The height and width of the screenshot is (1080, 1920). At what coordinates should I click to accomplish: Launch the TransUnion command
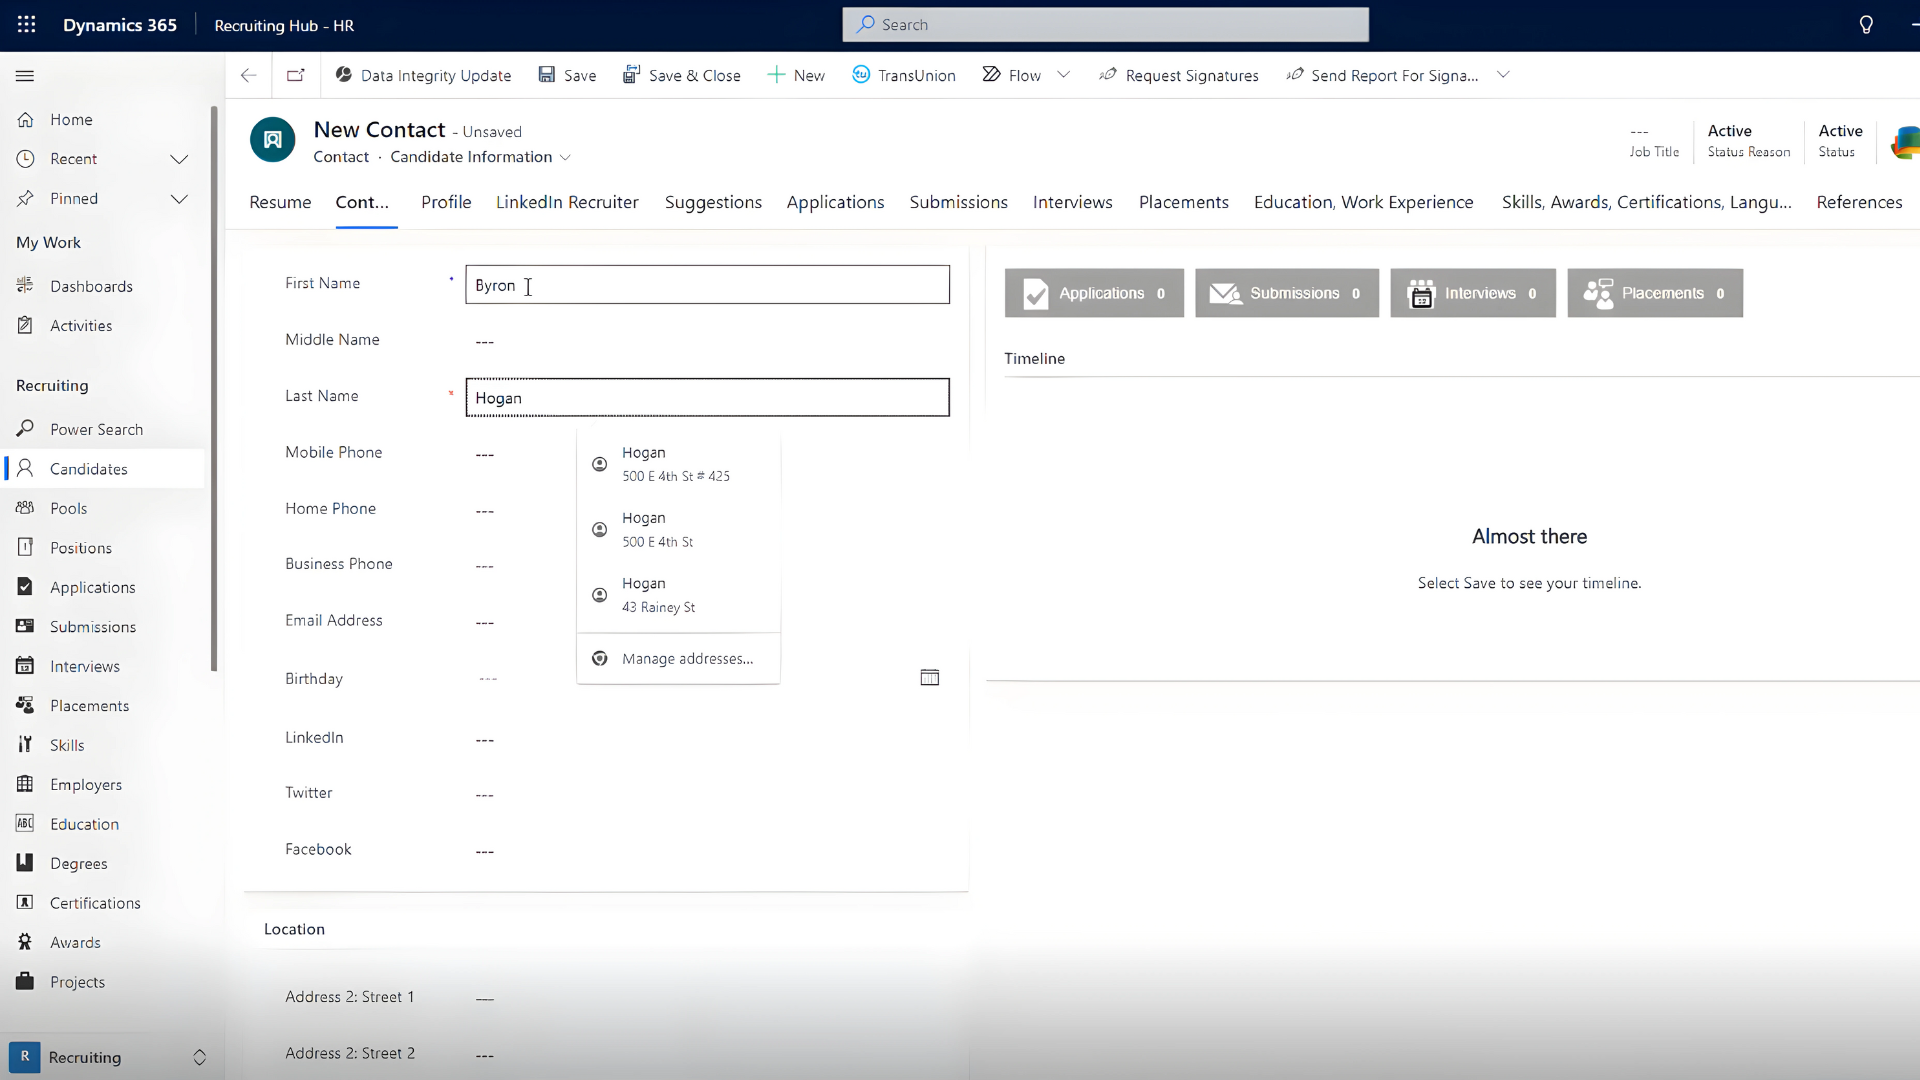904,75
